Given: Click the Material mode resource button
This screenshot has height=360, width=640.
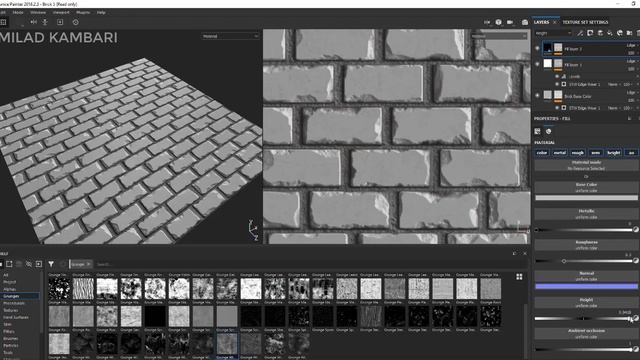Looking at the screenshot, I should tap(586, 165).
